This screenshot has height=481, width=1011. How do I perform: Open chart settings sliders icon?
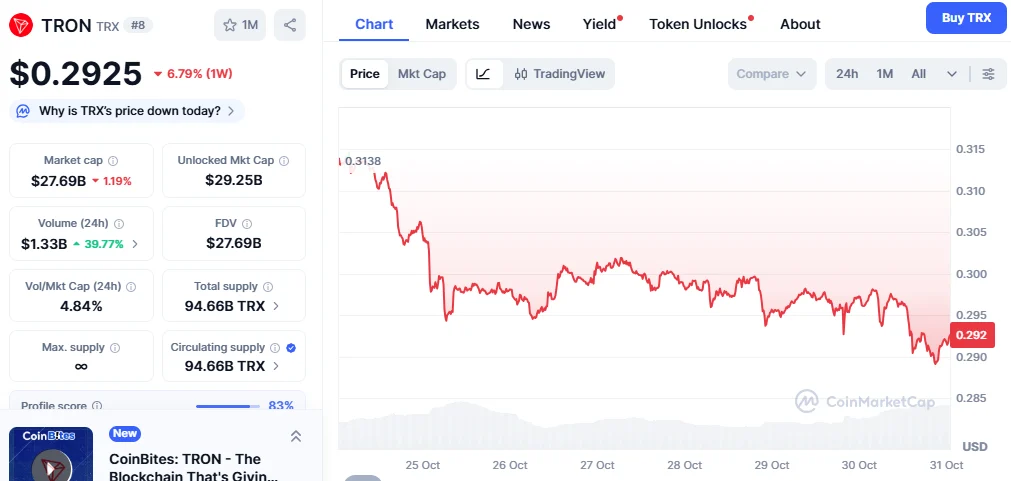[x=988, y=74]
